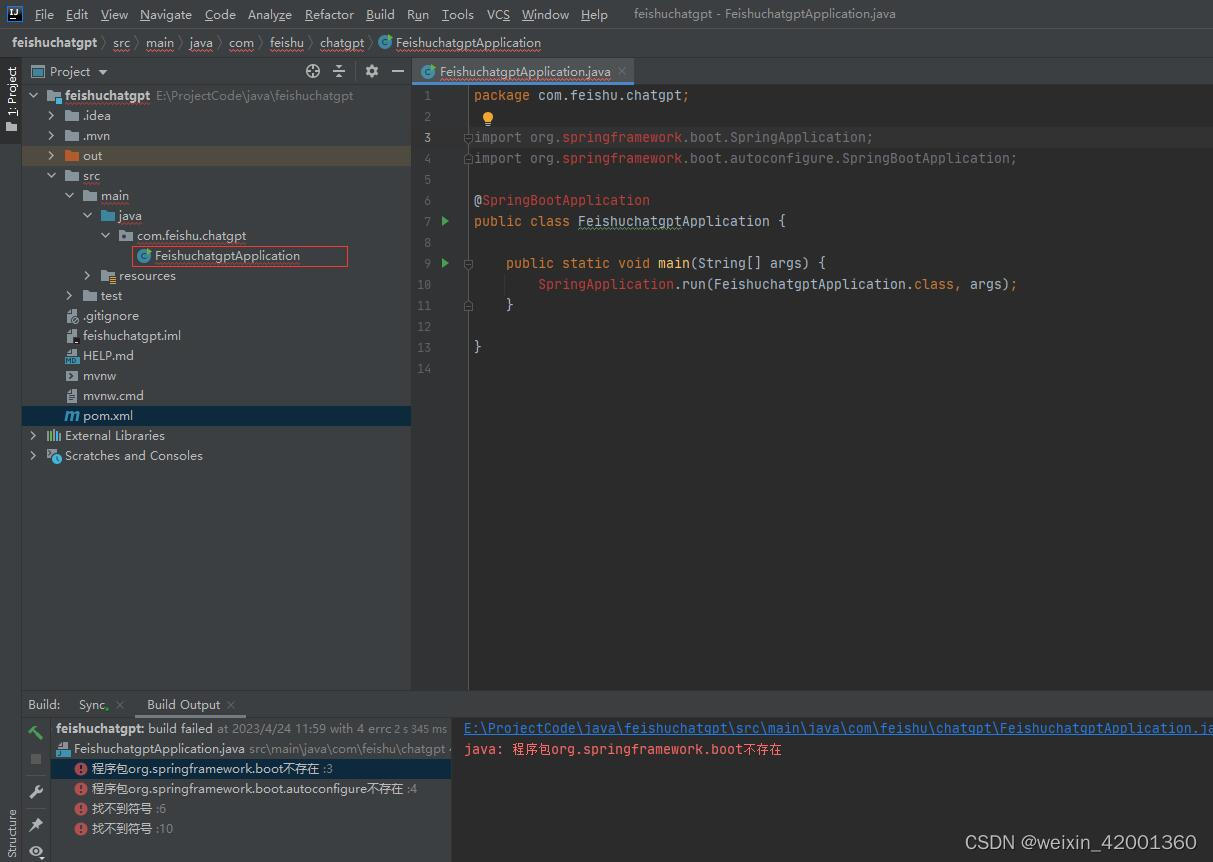Viewport: 1213px width, 862px height.
Task: Toggle Collapse All in Project panel
Action: point(339,71)
